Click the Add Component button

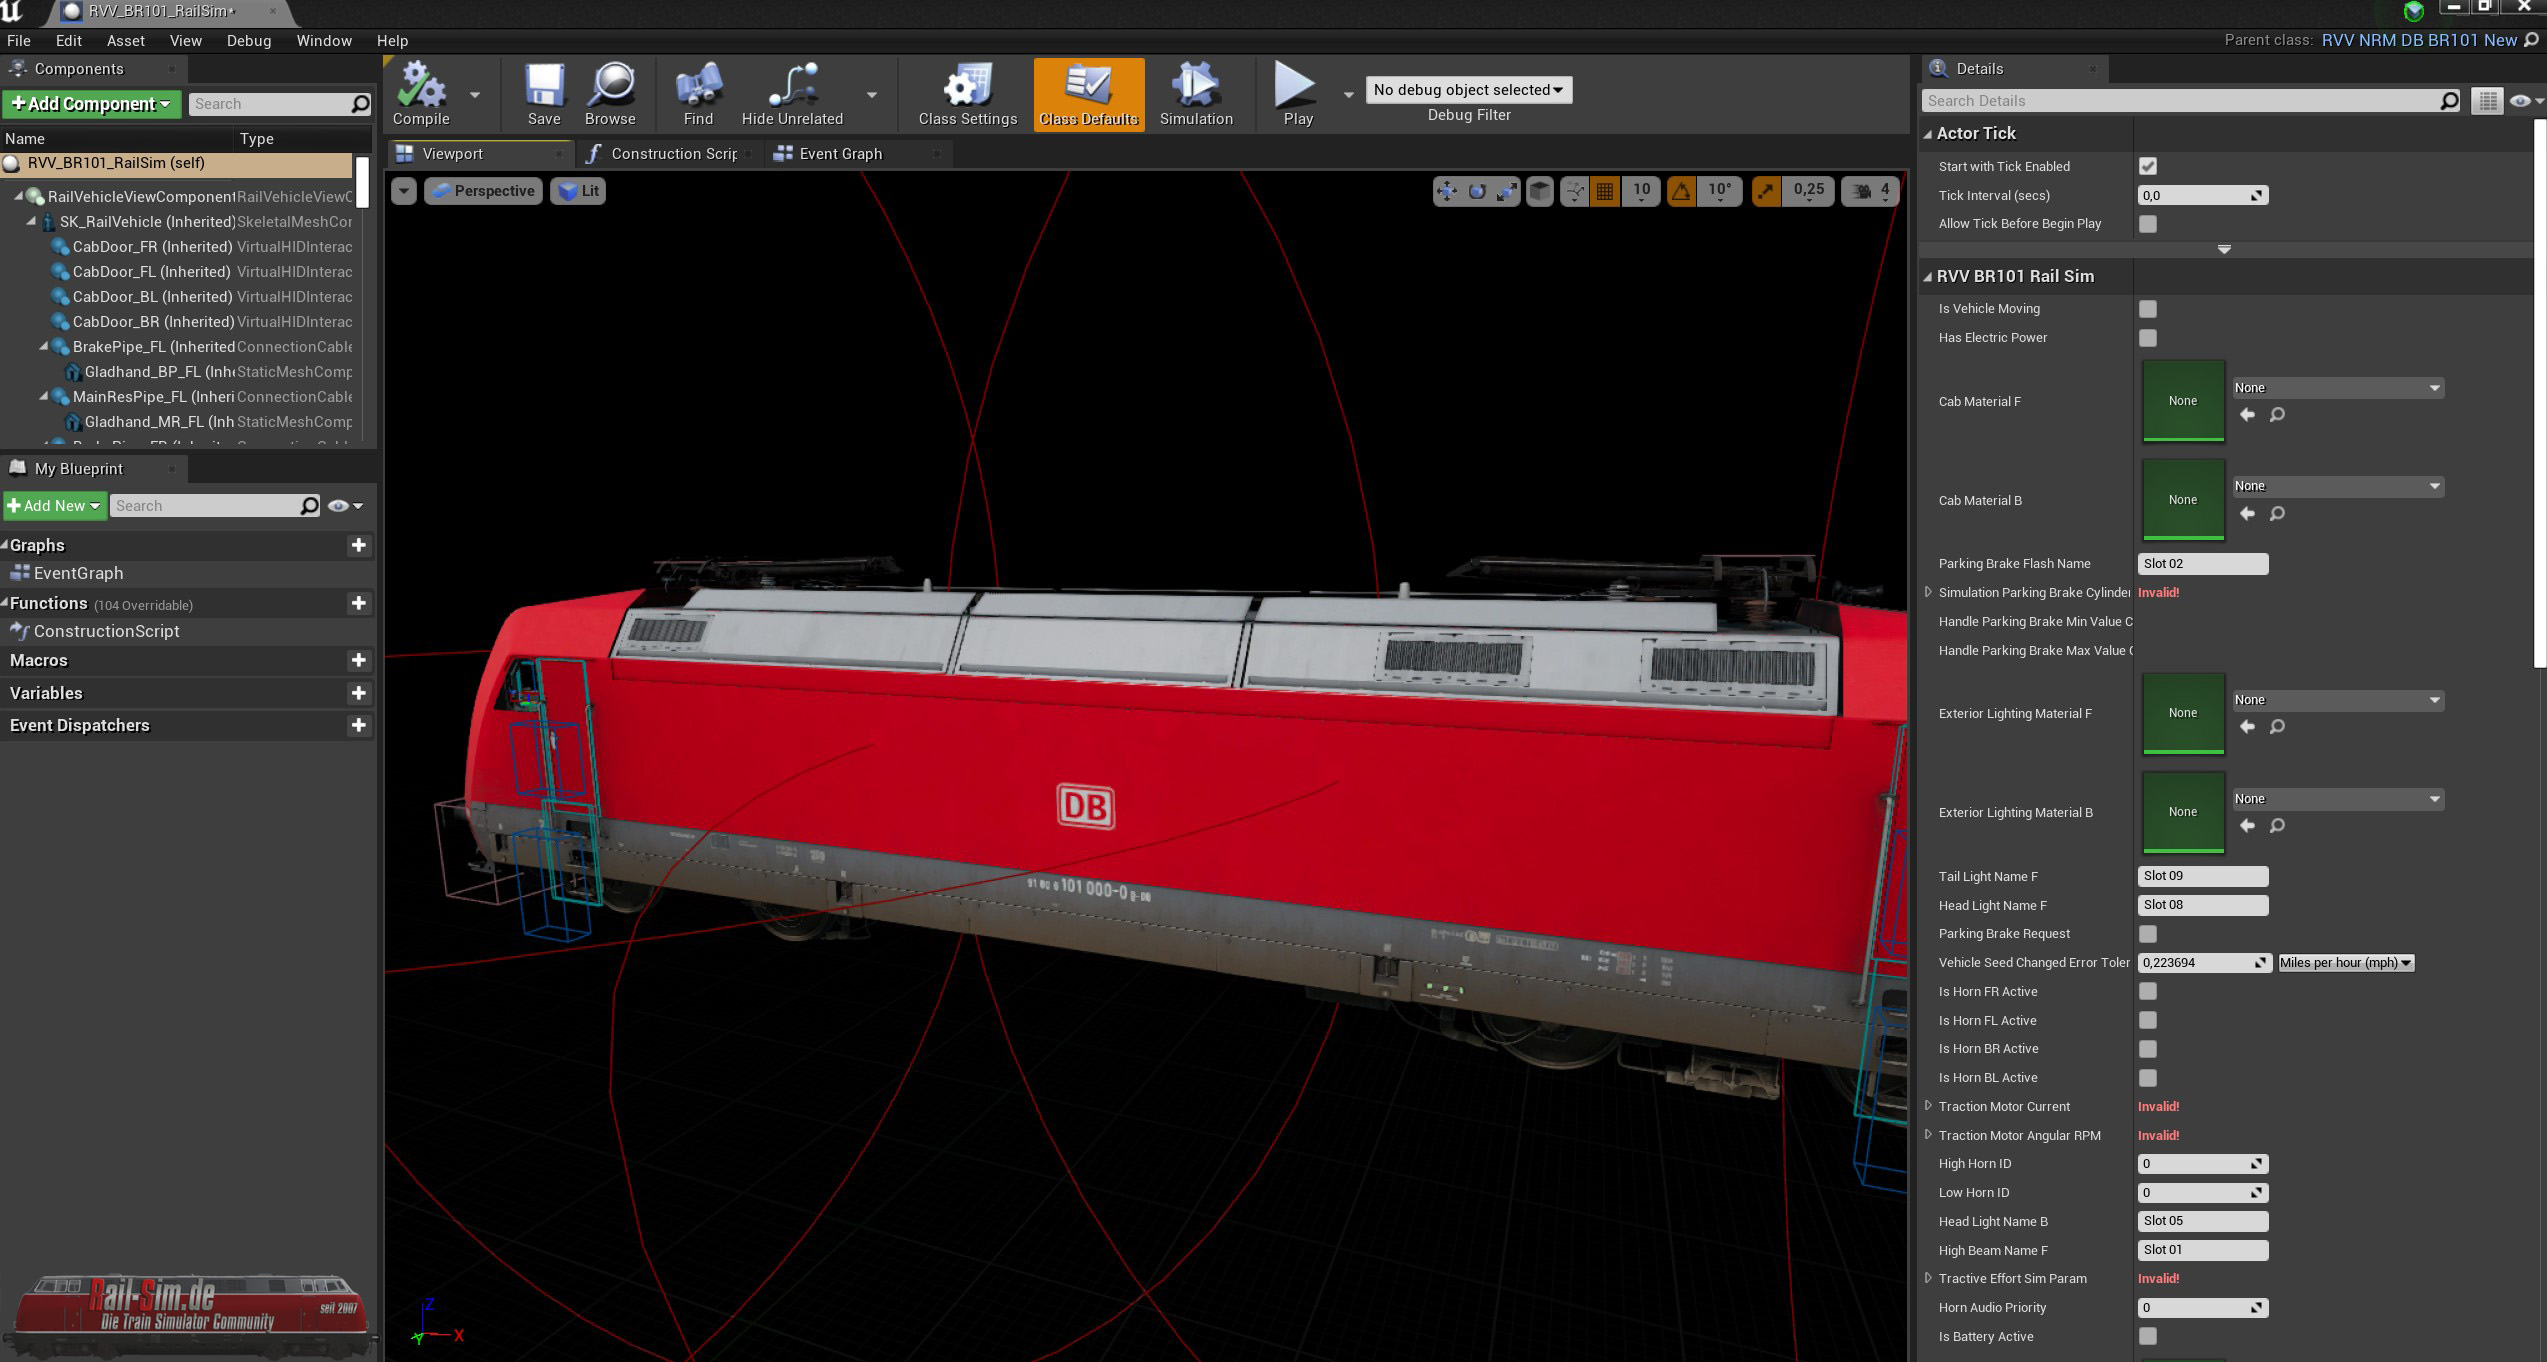[x=91, y=104]
